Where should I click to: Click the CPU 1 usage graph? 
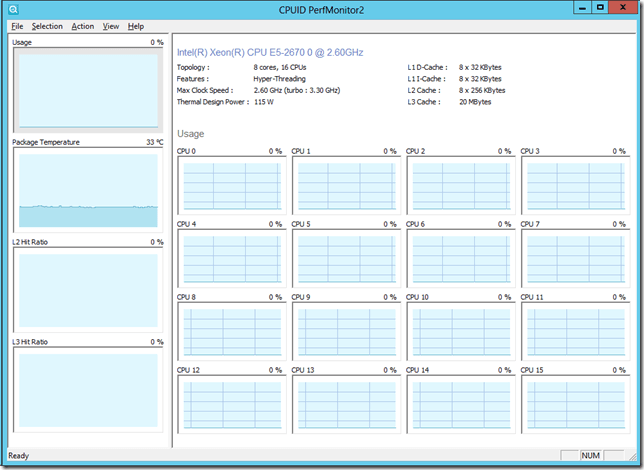(x=346, y=185)
